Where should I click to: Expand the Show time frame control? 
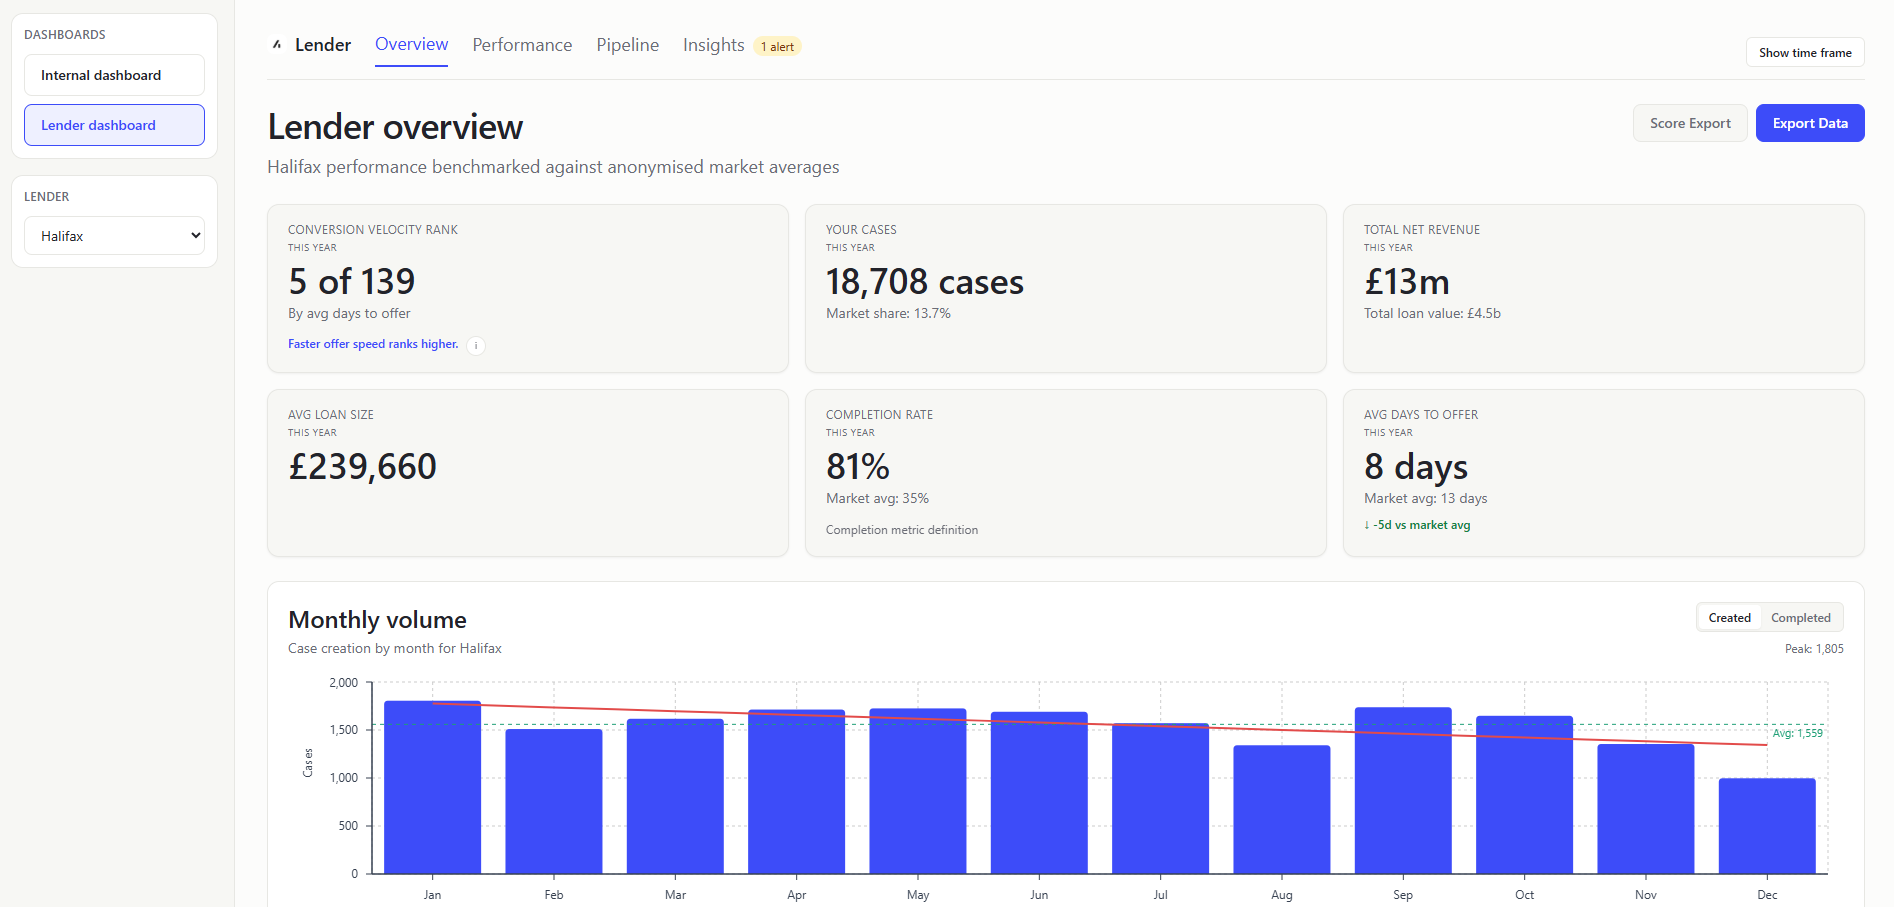click(1804, 52)
